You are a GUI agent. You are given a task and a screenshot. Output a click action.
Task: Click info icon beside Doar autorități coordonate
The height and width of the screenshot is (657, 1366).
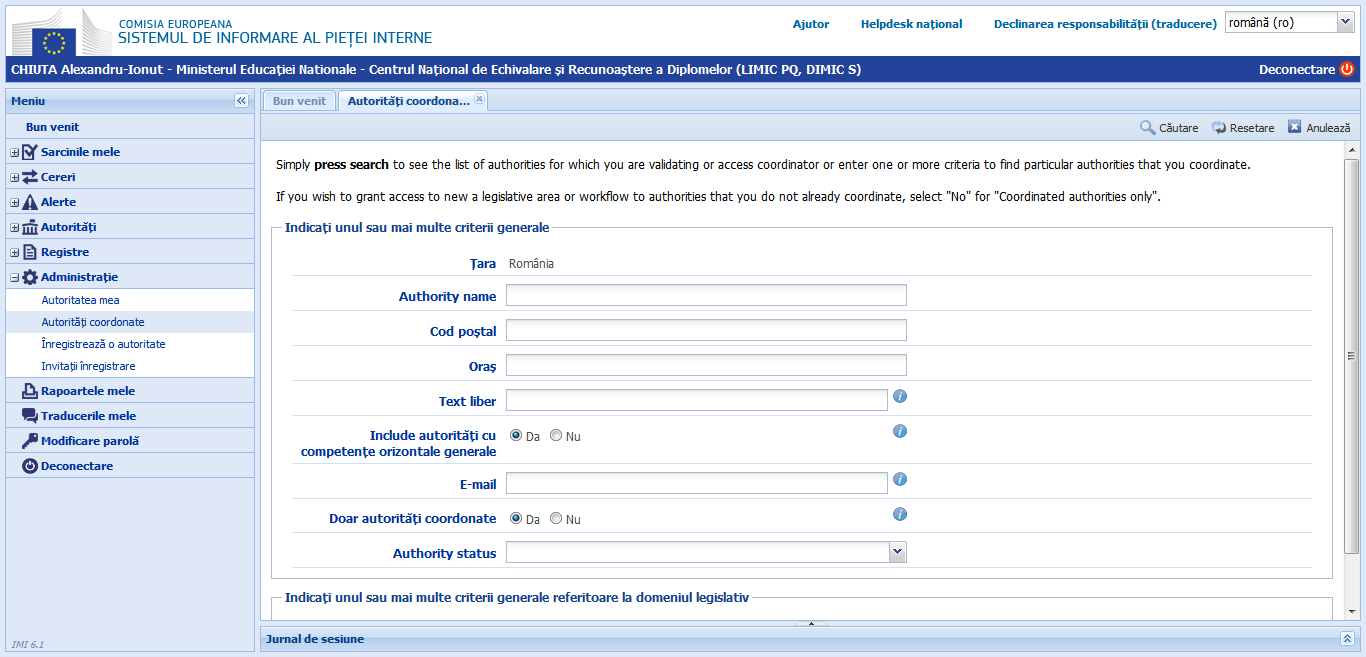pos(900,514)
